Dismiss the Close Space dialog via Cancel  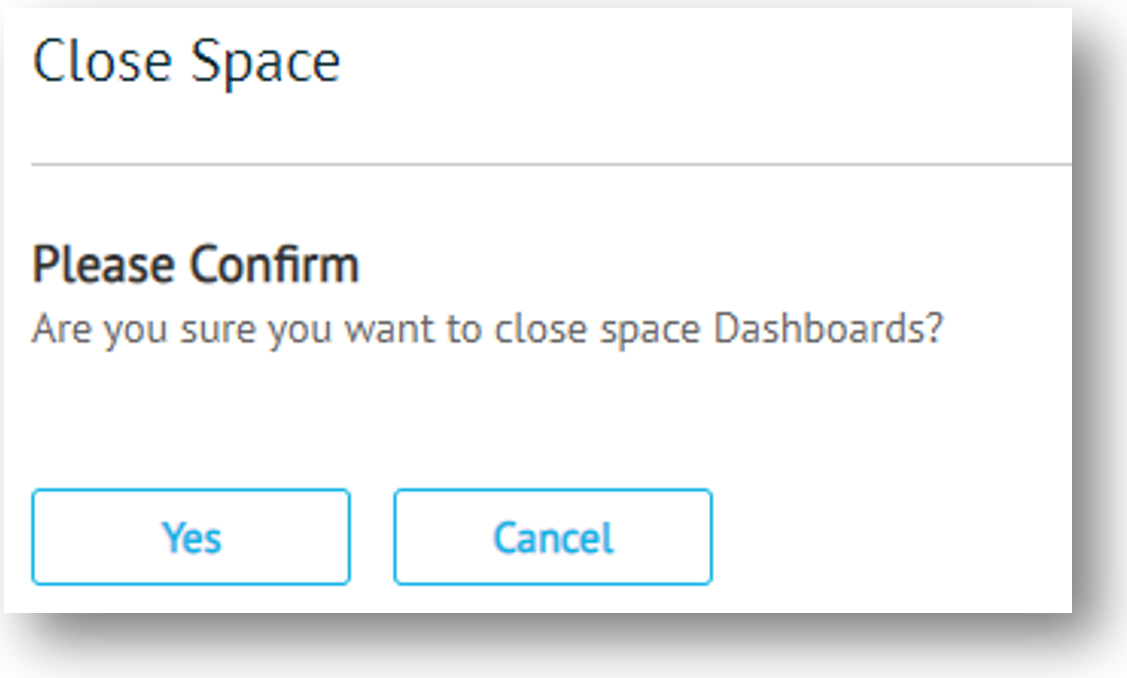(553, 537)
